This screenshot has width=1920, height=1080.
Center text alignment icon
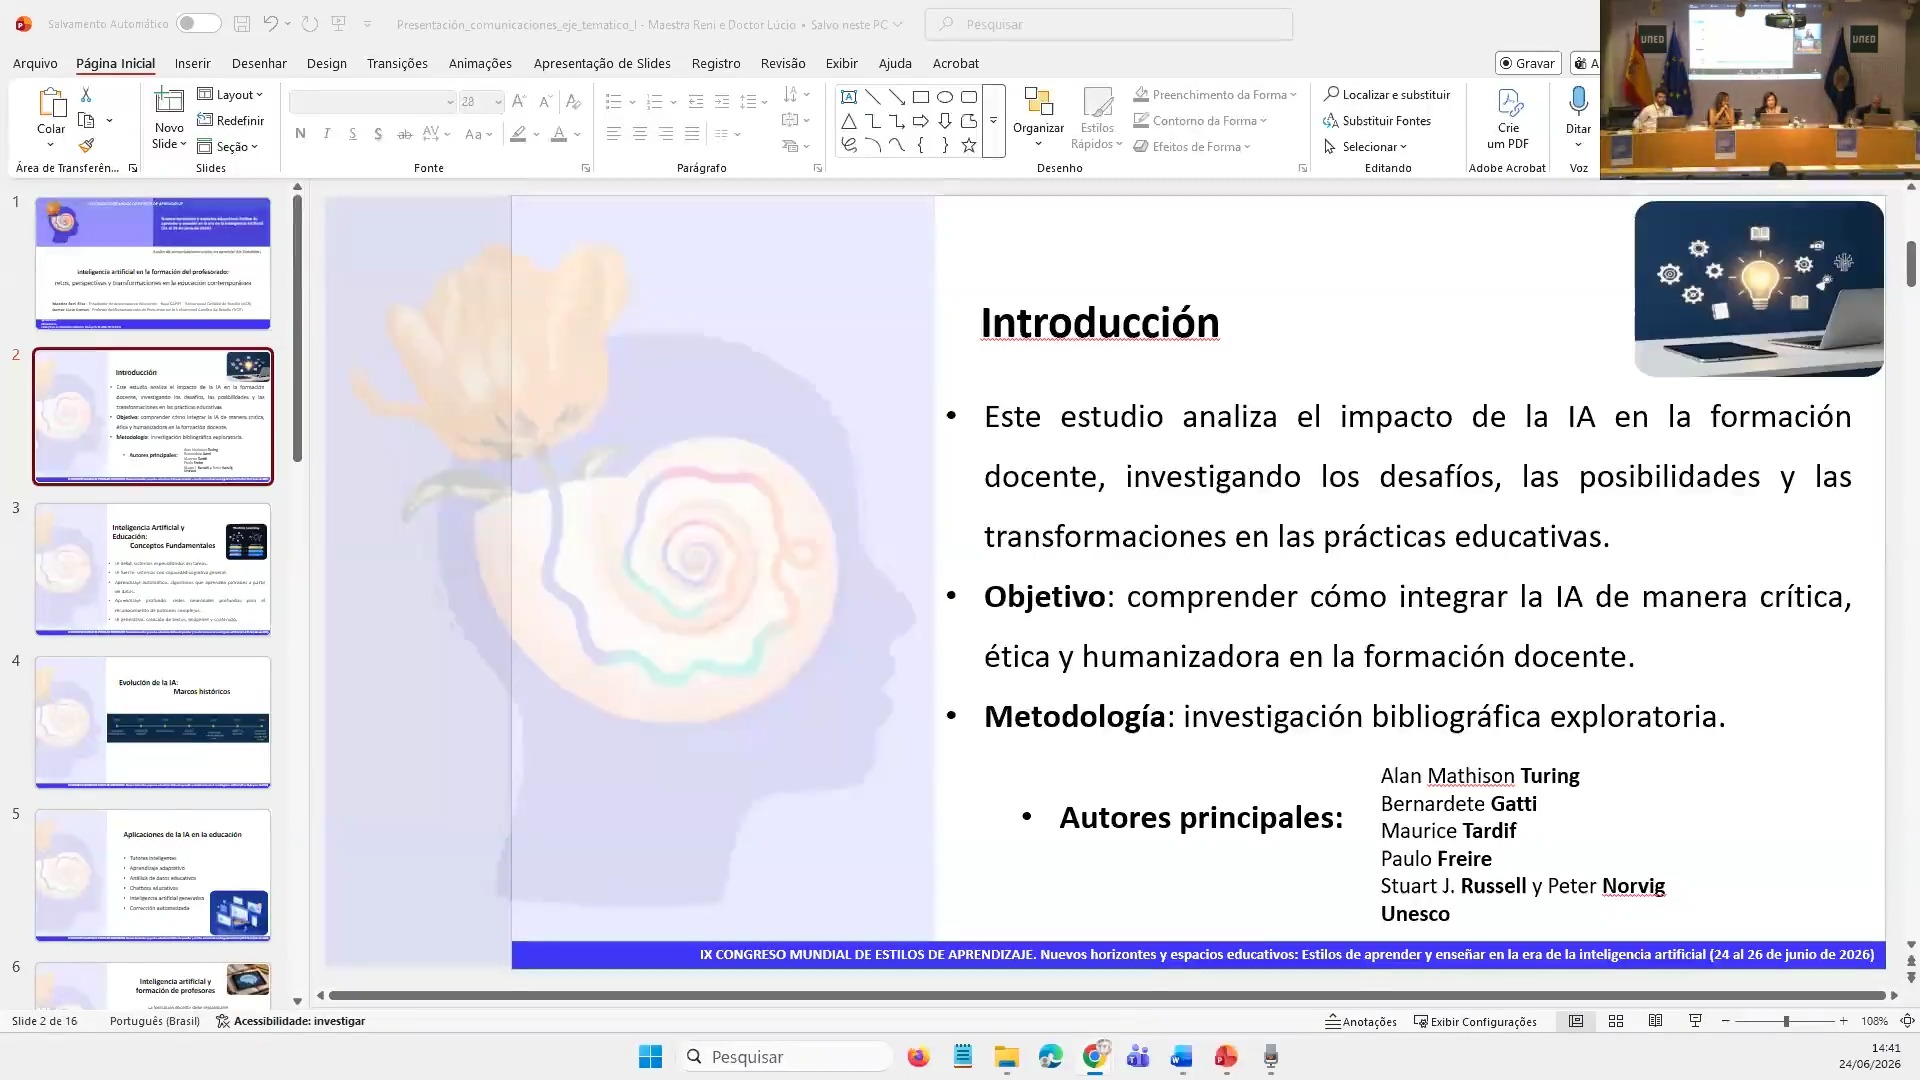coord(639,133)
